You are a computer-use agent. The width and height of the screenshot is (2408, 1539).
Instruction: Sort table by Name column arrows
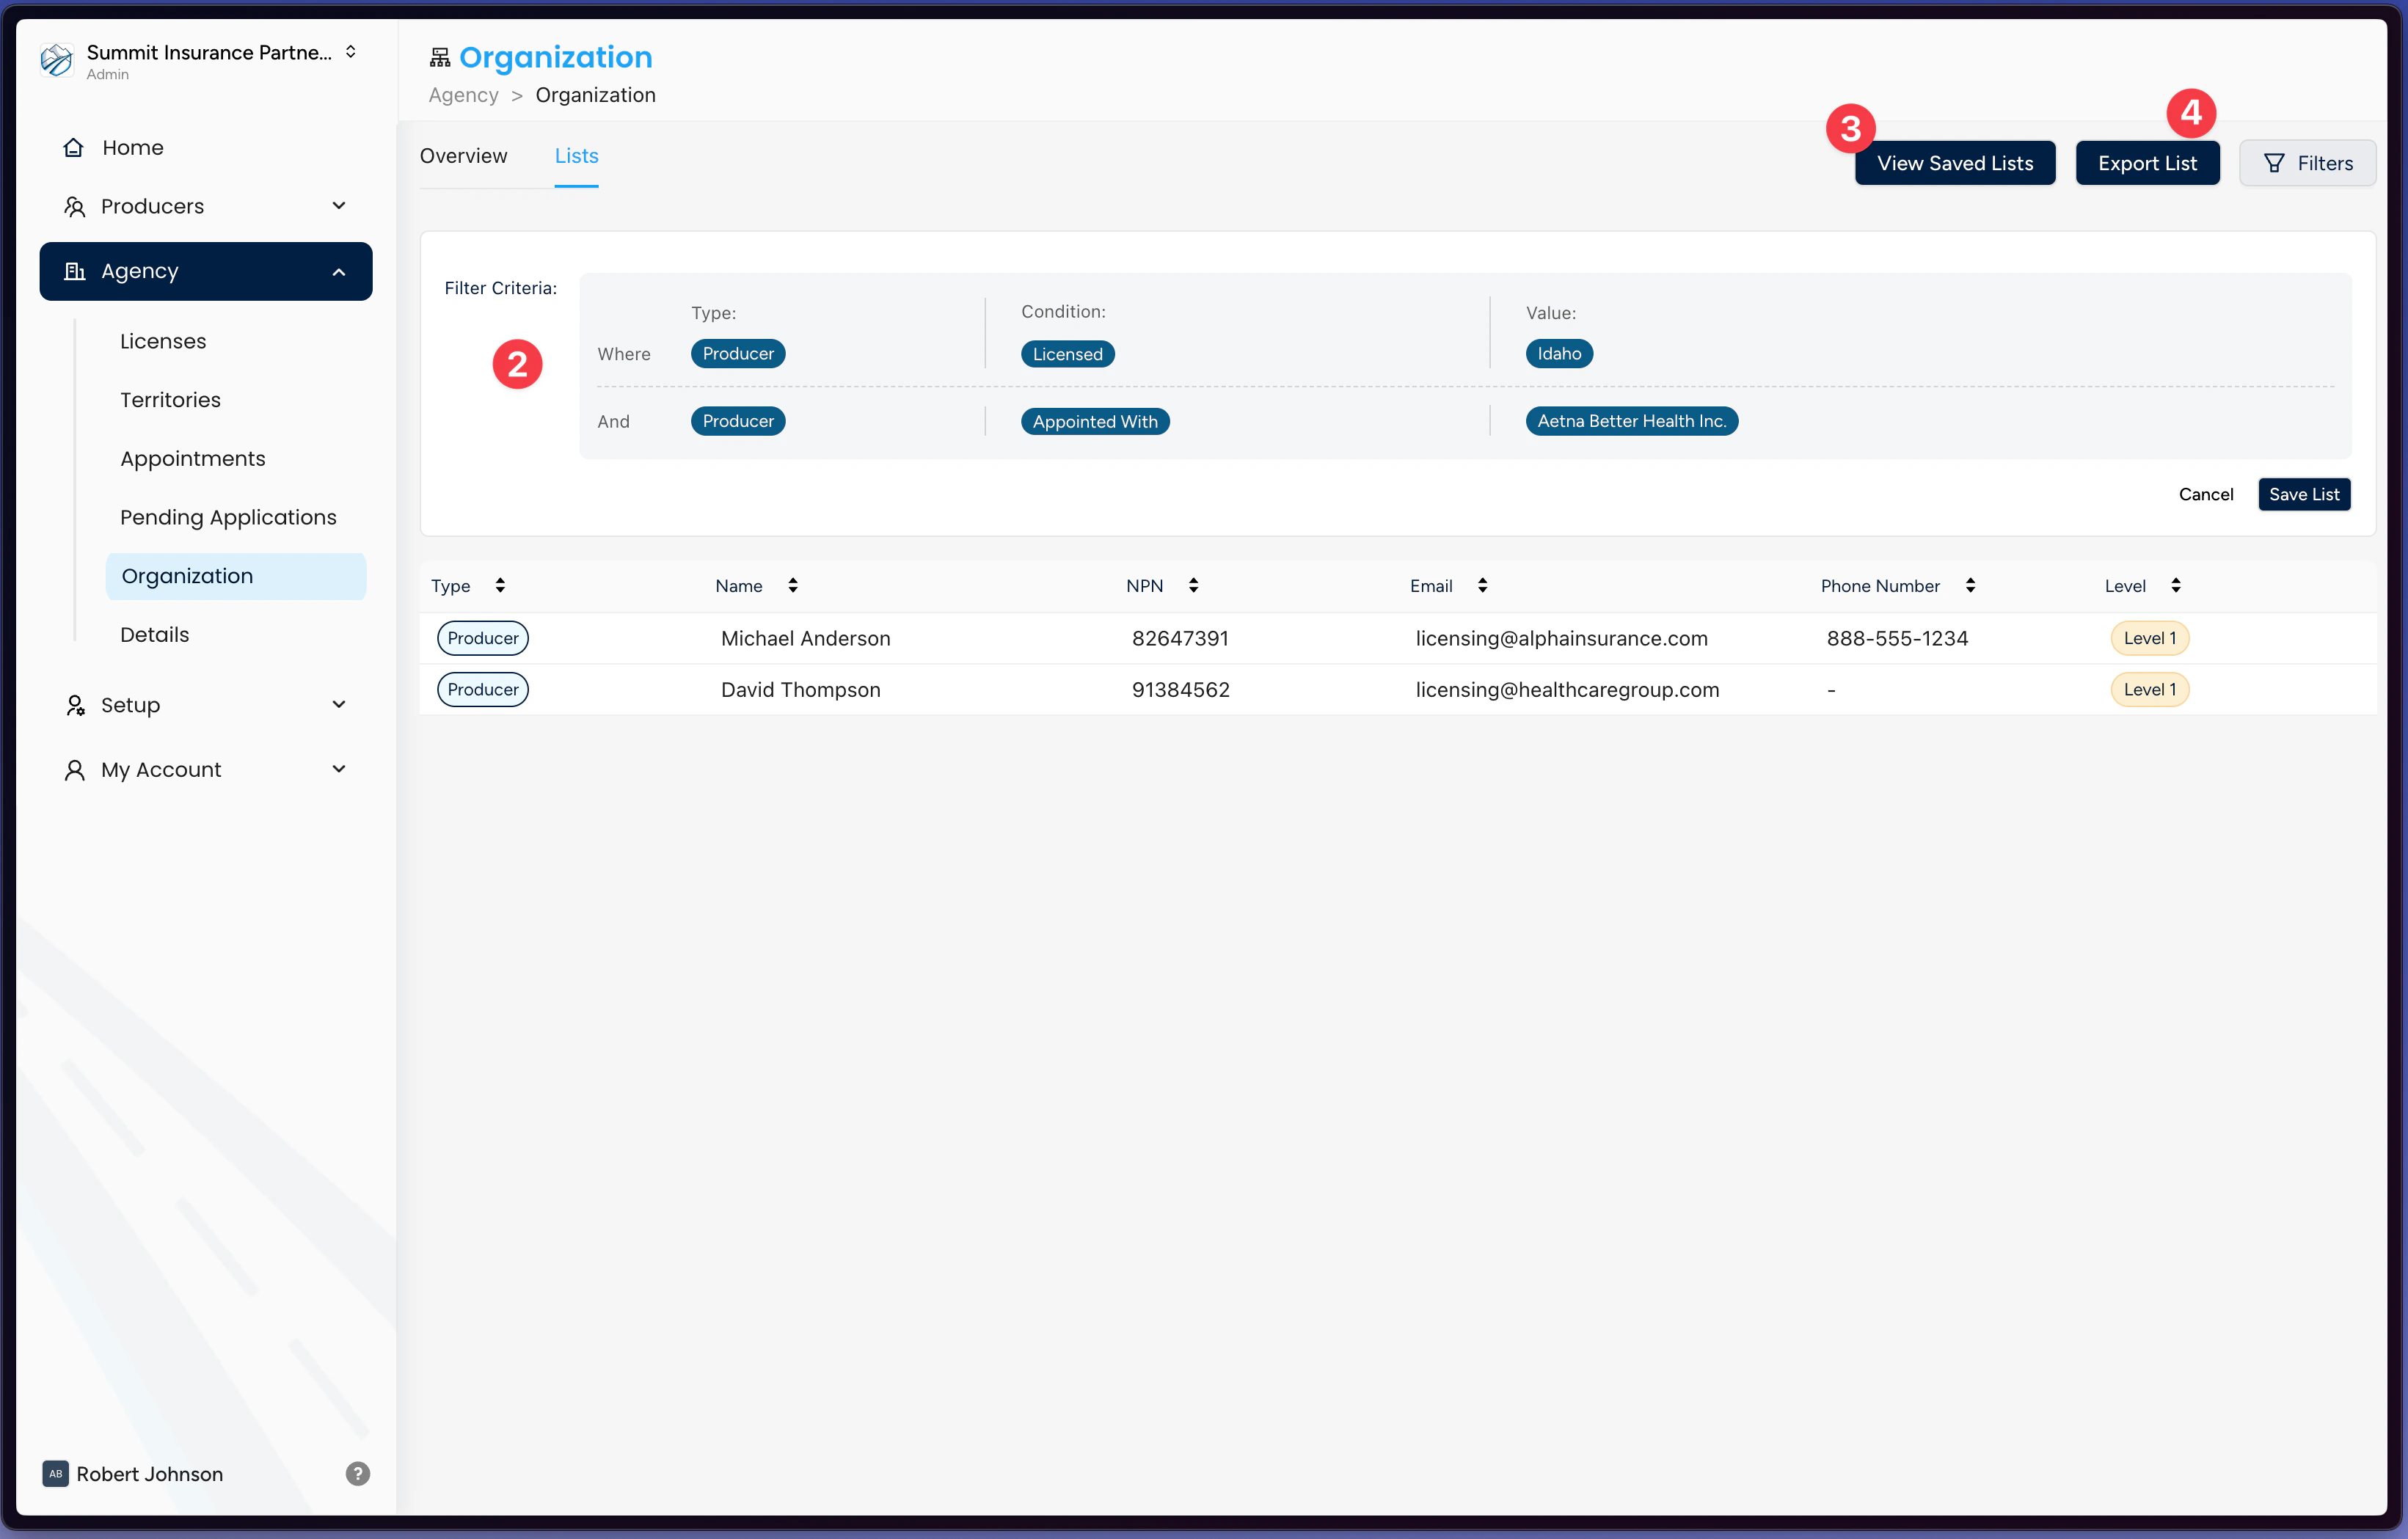coord(793,586)
